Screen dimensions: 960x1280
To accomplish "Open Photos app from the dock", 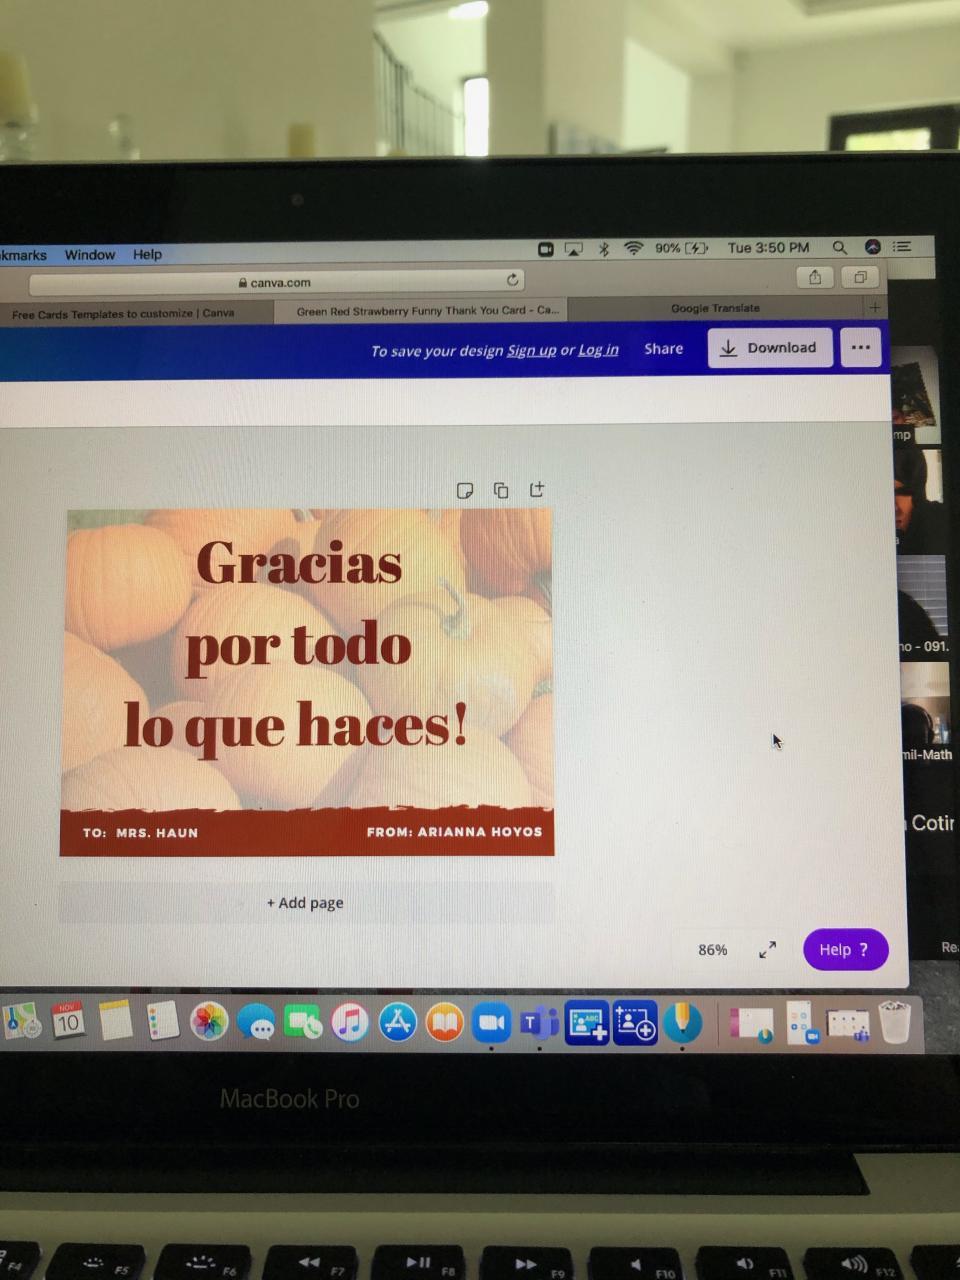I will [x=209, y=1022].
